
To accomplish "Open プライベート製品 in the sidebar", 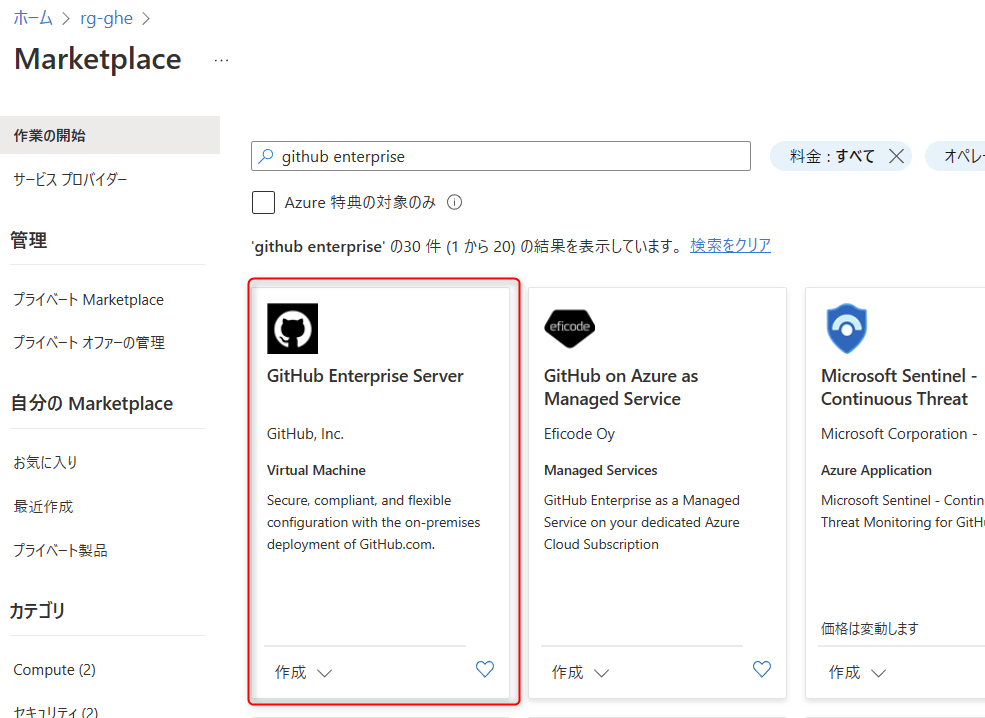I will pos(60,550).
